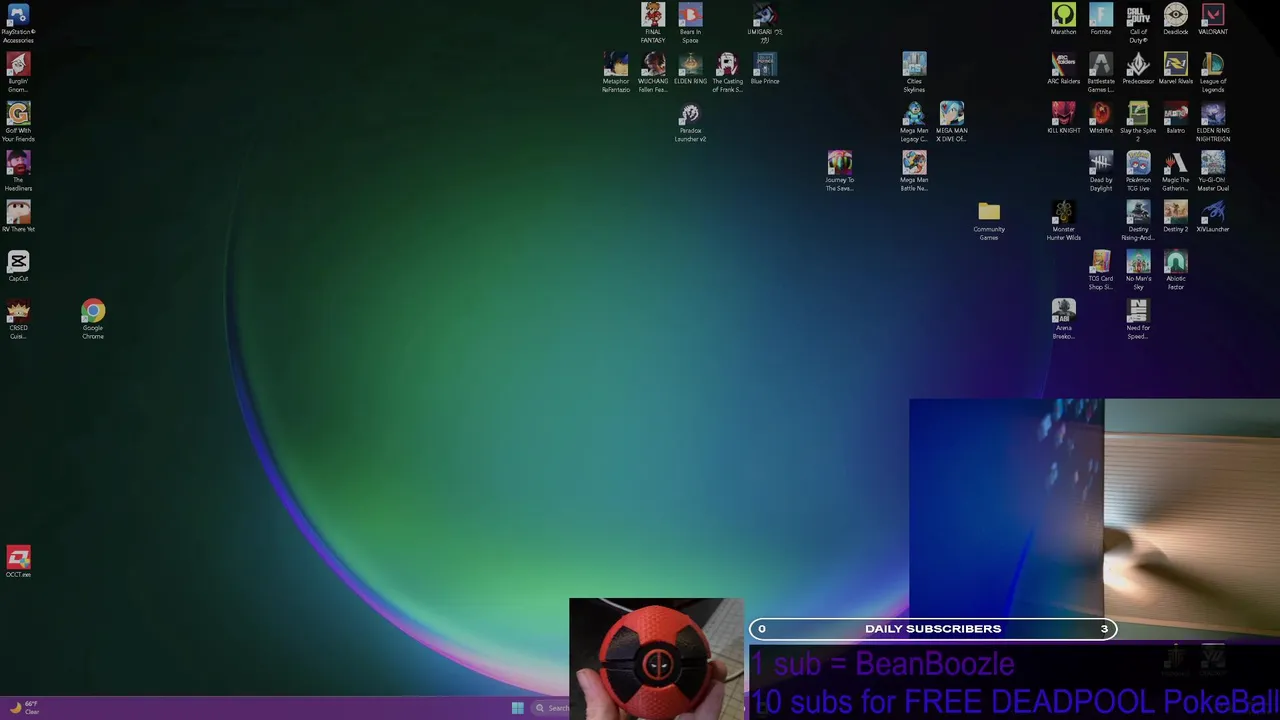This screenshot has height=720, width=1280.
Task: Select ELDEN RING NIGHTREIGN icon
Action: point(1213,122)
